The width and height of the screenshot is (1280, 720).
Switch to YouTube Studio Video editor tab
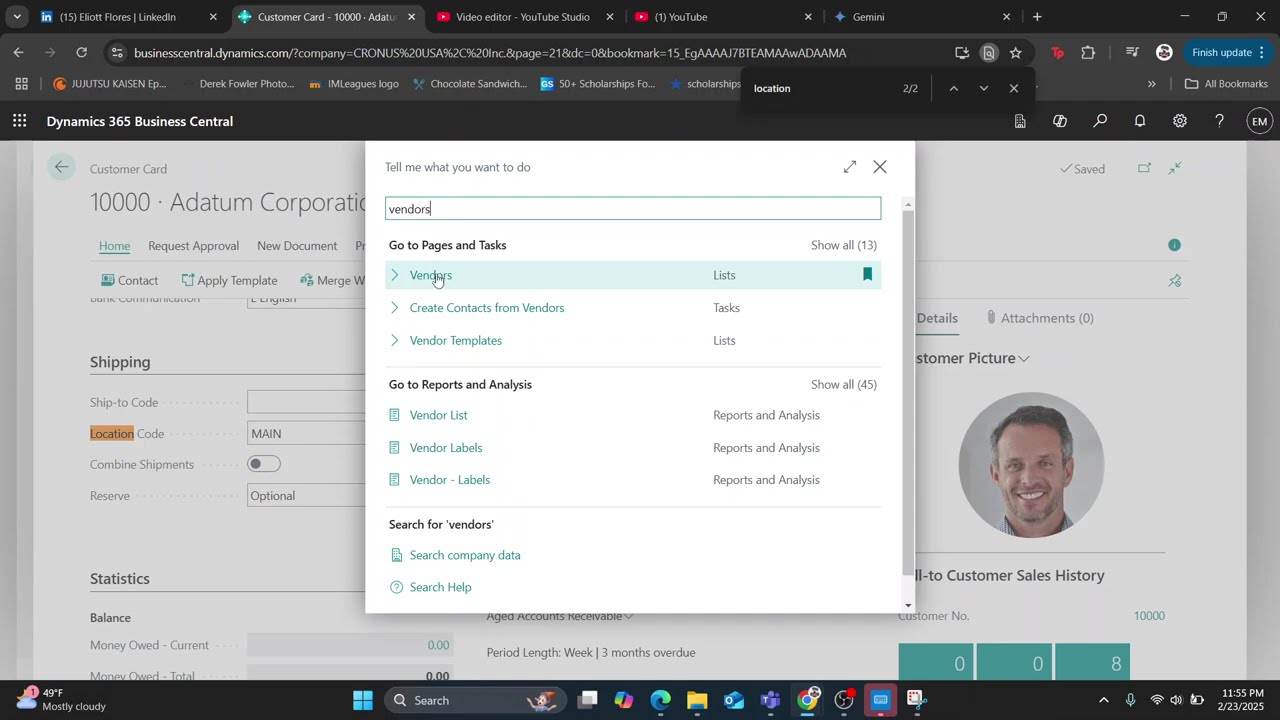[525, 17]
